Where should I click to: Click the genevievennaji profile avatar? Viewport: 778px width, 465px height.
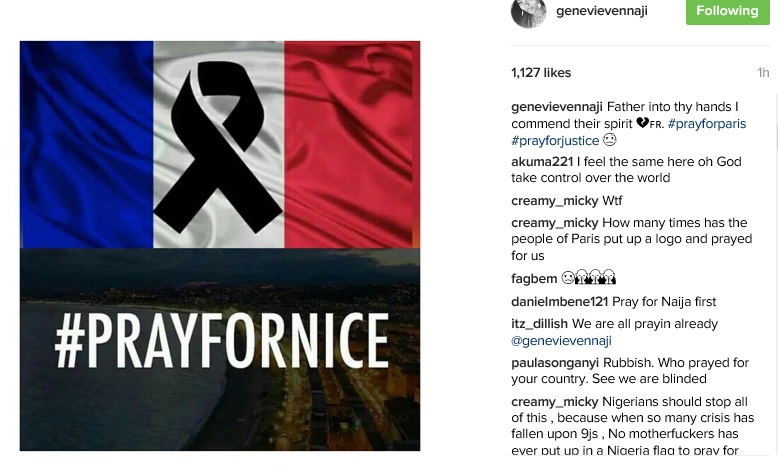(x=529, y=12)
